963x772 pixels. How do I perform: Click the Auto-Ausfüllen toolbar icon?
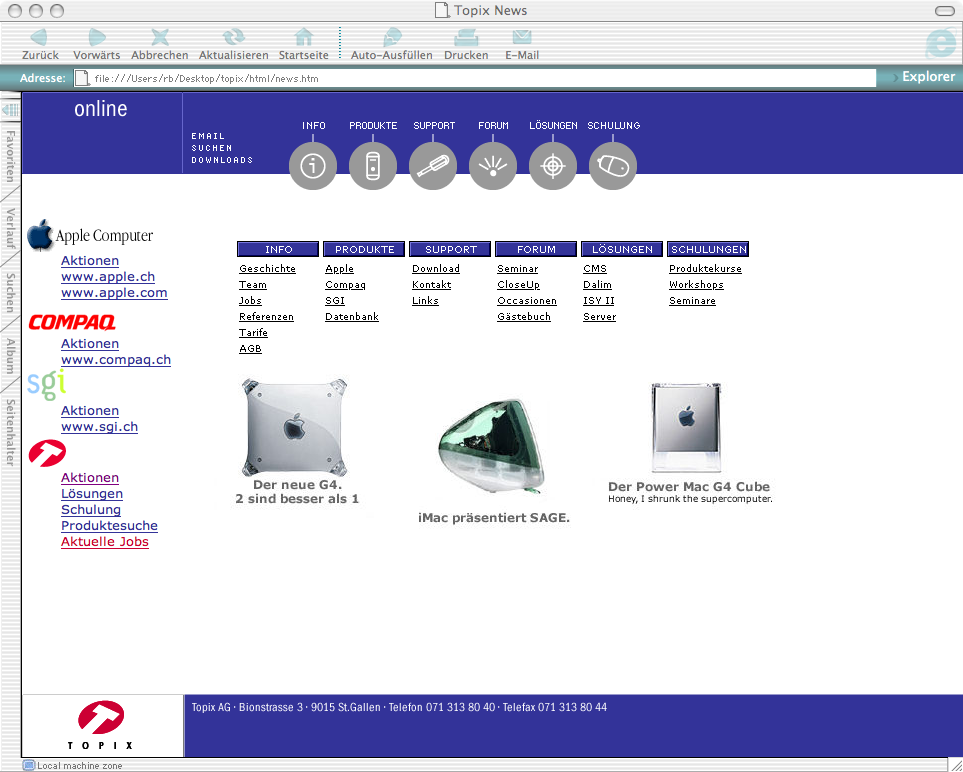[x=392, y=37]
